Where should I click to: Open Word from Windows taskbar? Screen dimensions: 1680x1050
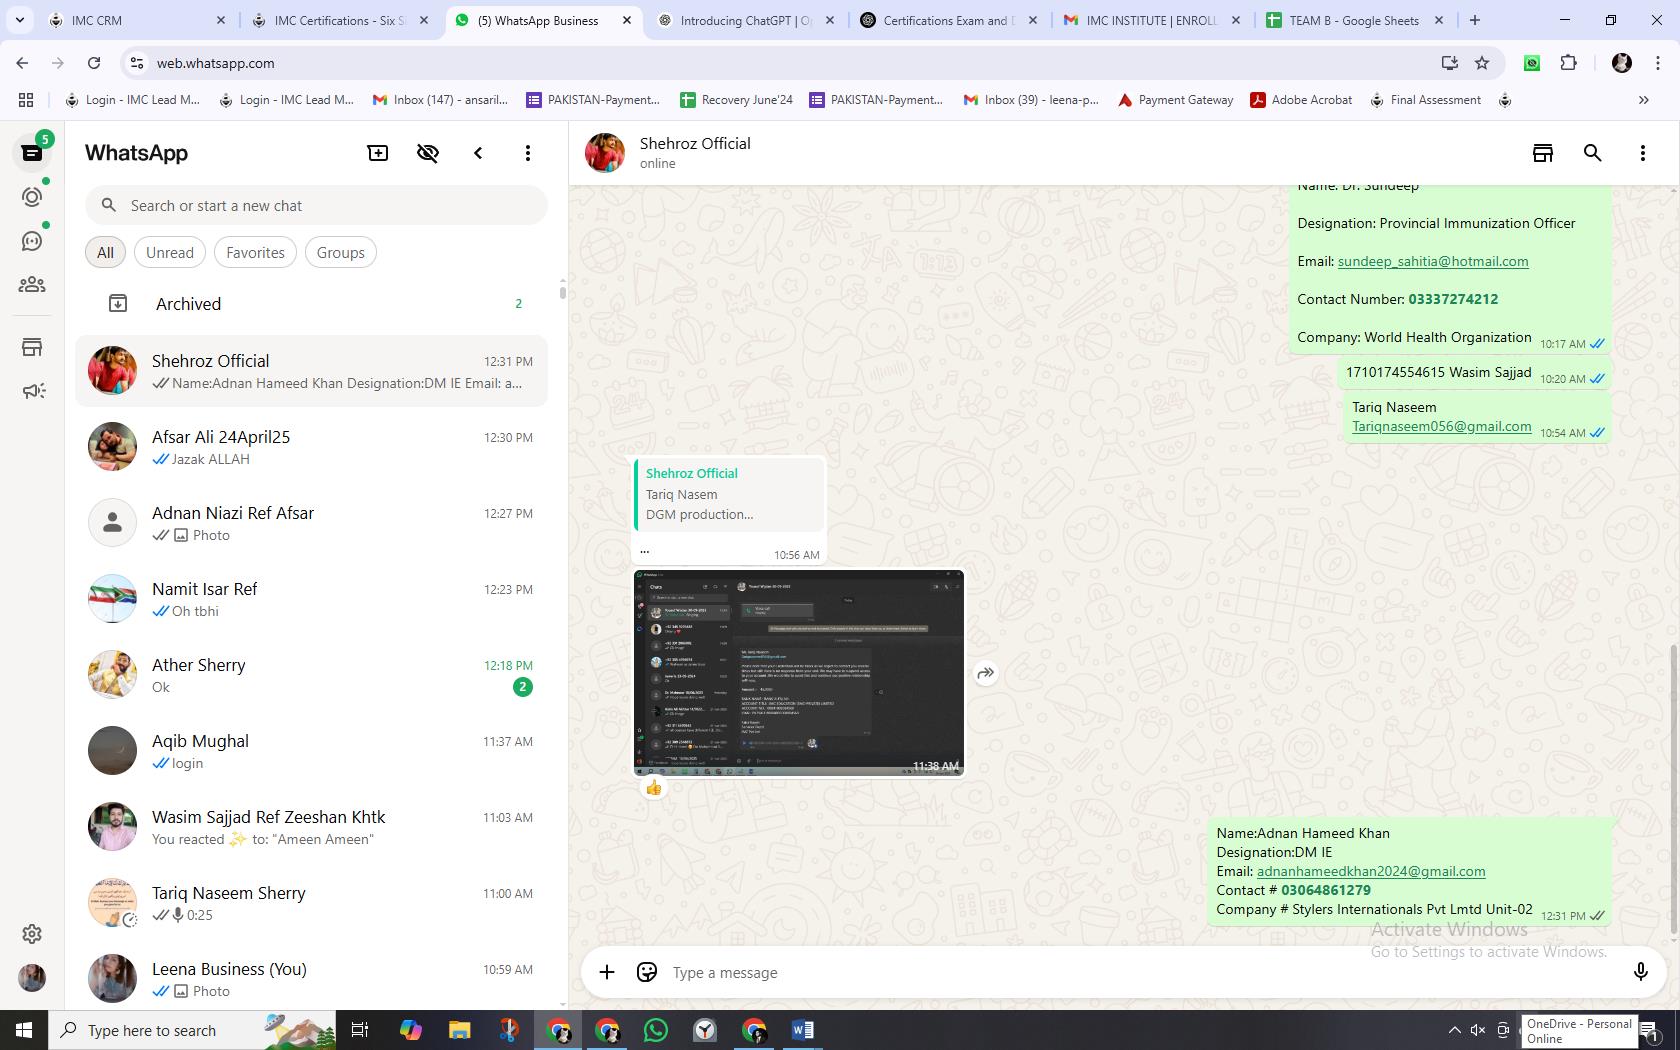click(802, 1030)
